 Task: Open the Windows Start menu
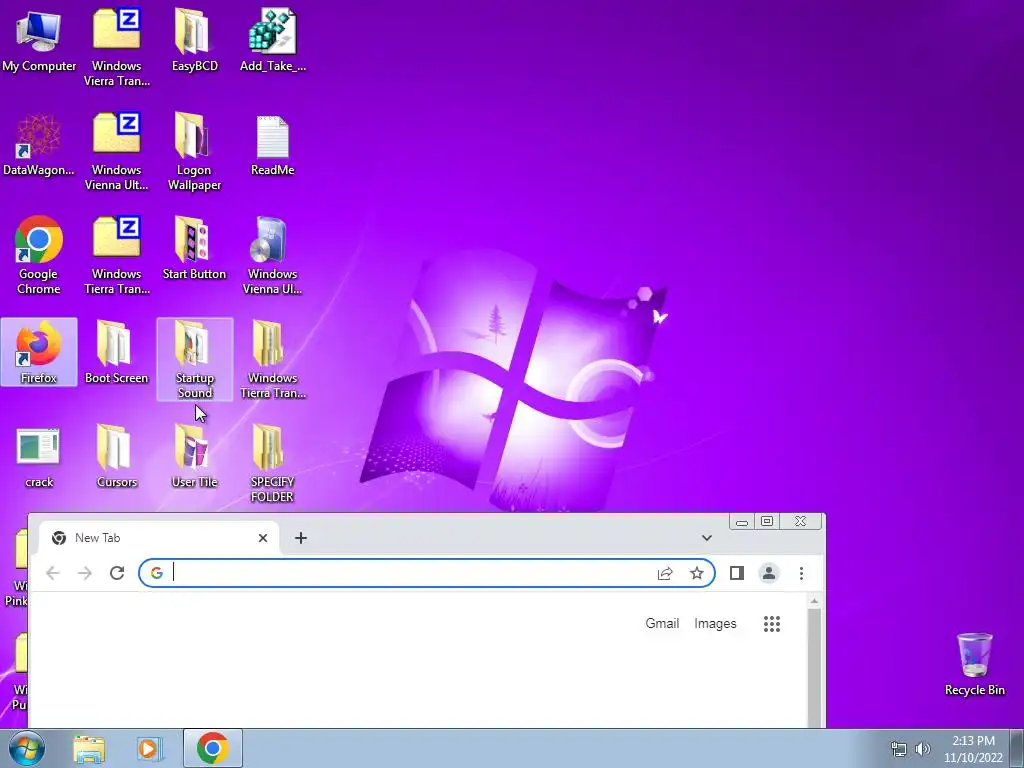coord(26,748)
